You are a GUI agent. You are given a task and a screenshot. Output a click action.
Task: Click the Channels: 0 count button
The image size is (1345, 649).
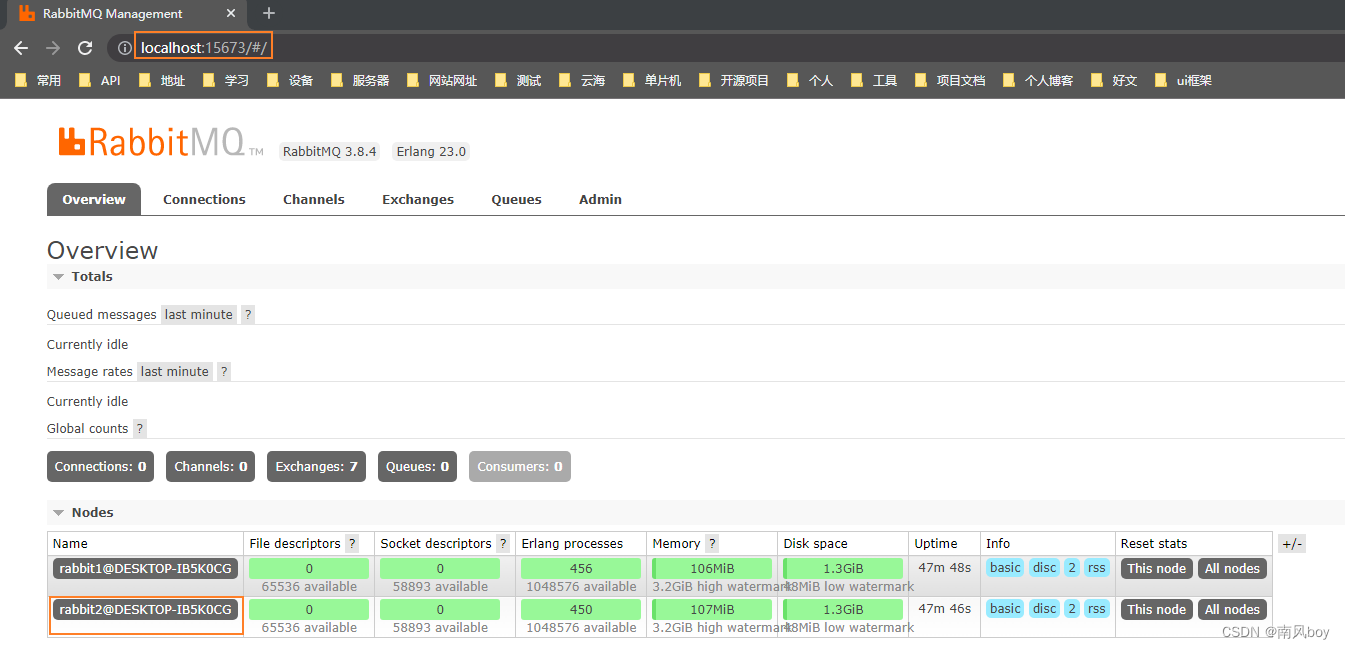coord(211,466)
